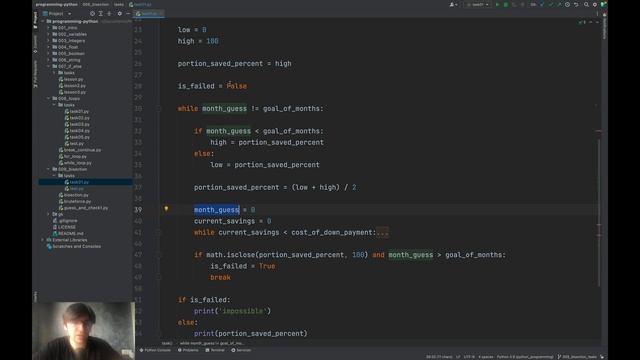Image resolution: width=640 pixels, height=360 pixels.
Task: Toggle the Pull Requests tool window stripe
Action: (36, 73)
